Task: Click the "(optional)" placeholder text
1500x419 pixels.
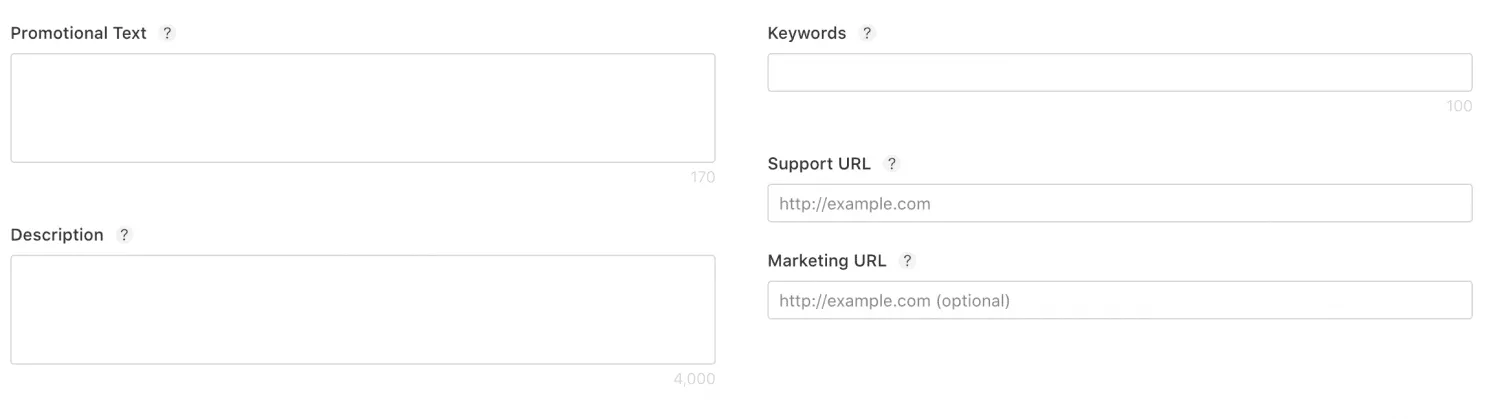Action: click(972, 300)
